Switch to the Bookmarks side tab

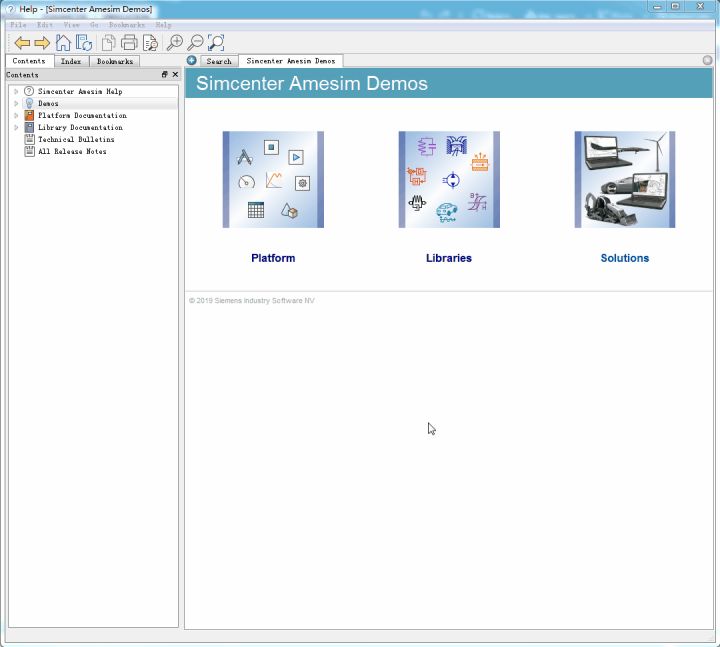point(115,61)
